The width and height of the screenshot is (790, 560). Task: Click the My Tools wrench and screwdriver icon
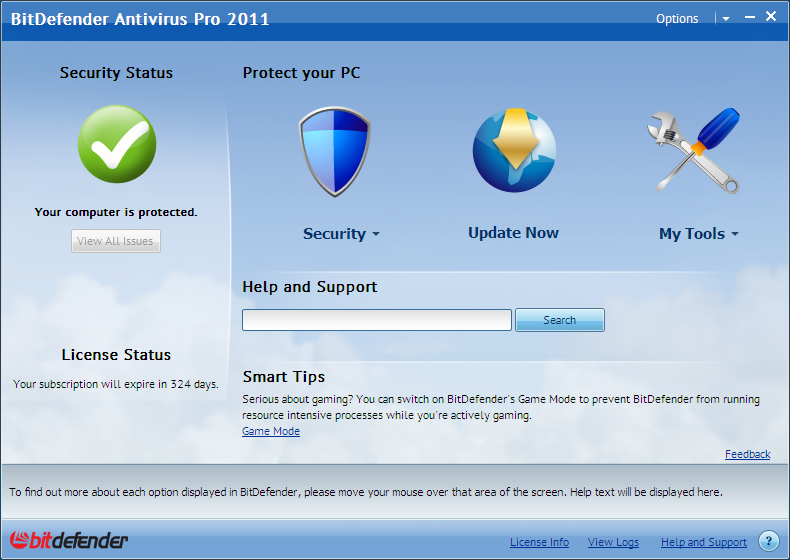pos(694,150)
